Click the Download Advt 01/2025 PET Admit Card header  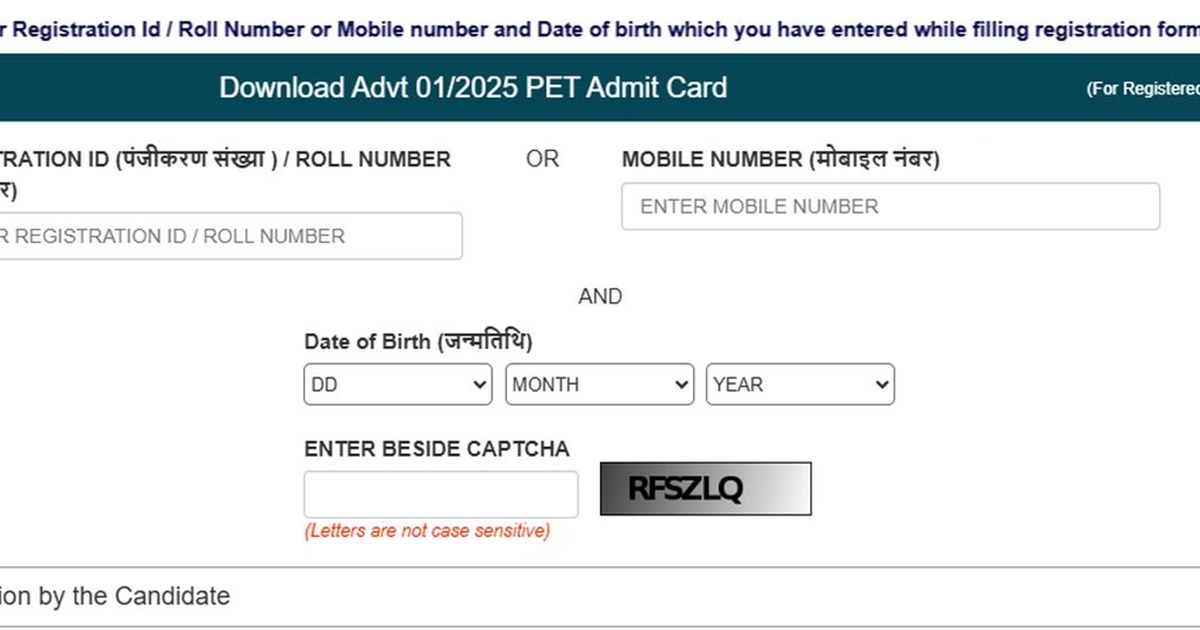(473, 88)
